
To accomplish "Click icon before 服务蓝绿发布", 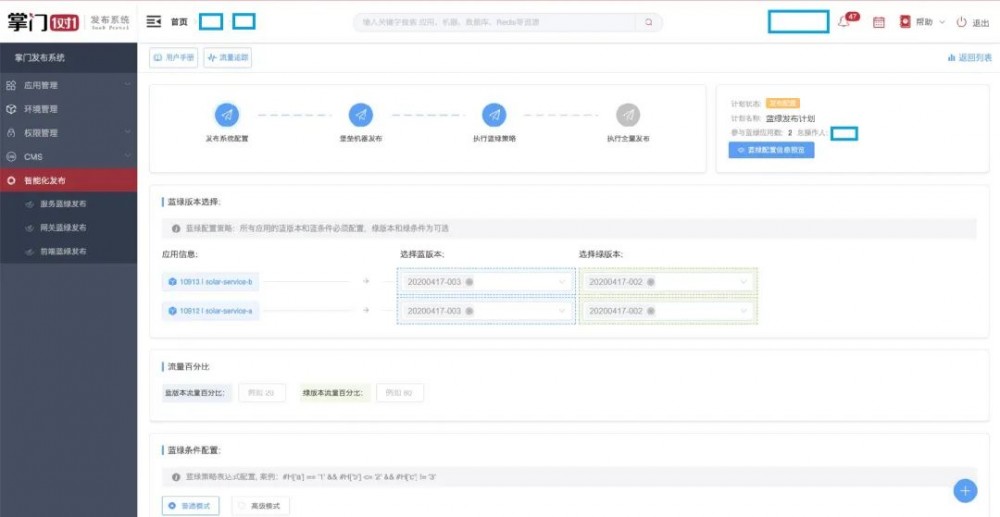I will [x=29, y=204].
